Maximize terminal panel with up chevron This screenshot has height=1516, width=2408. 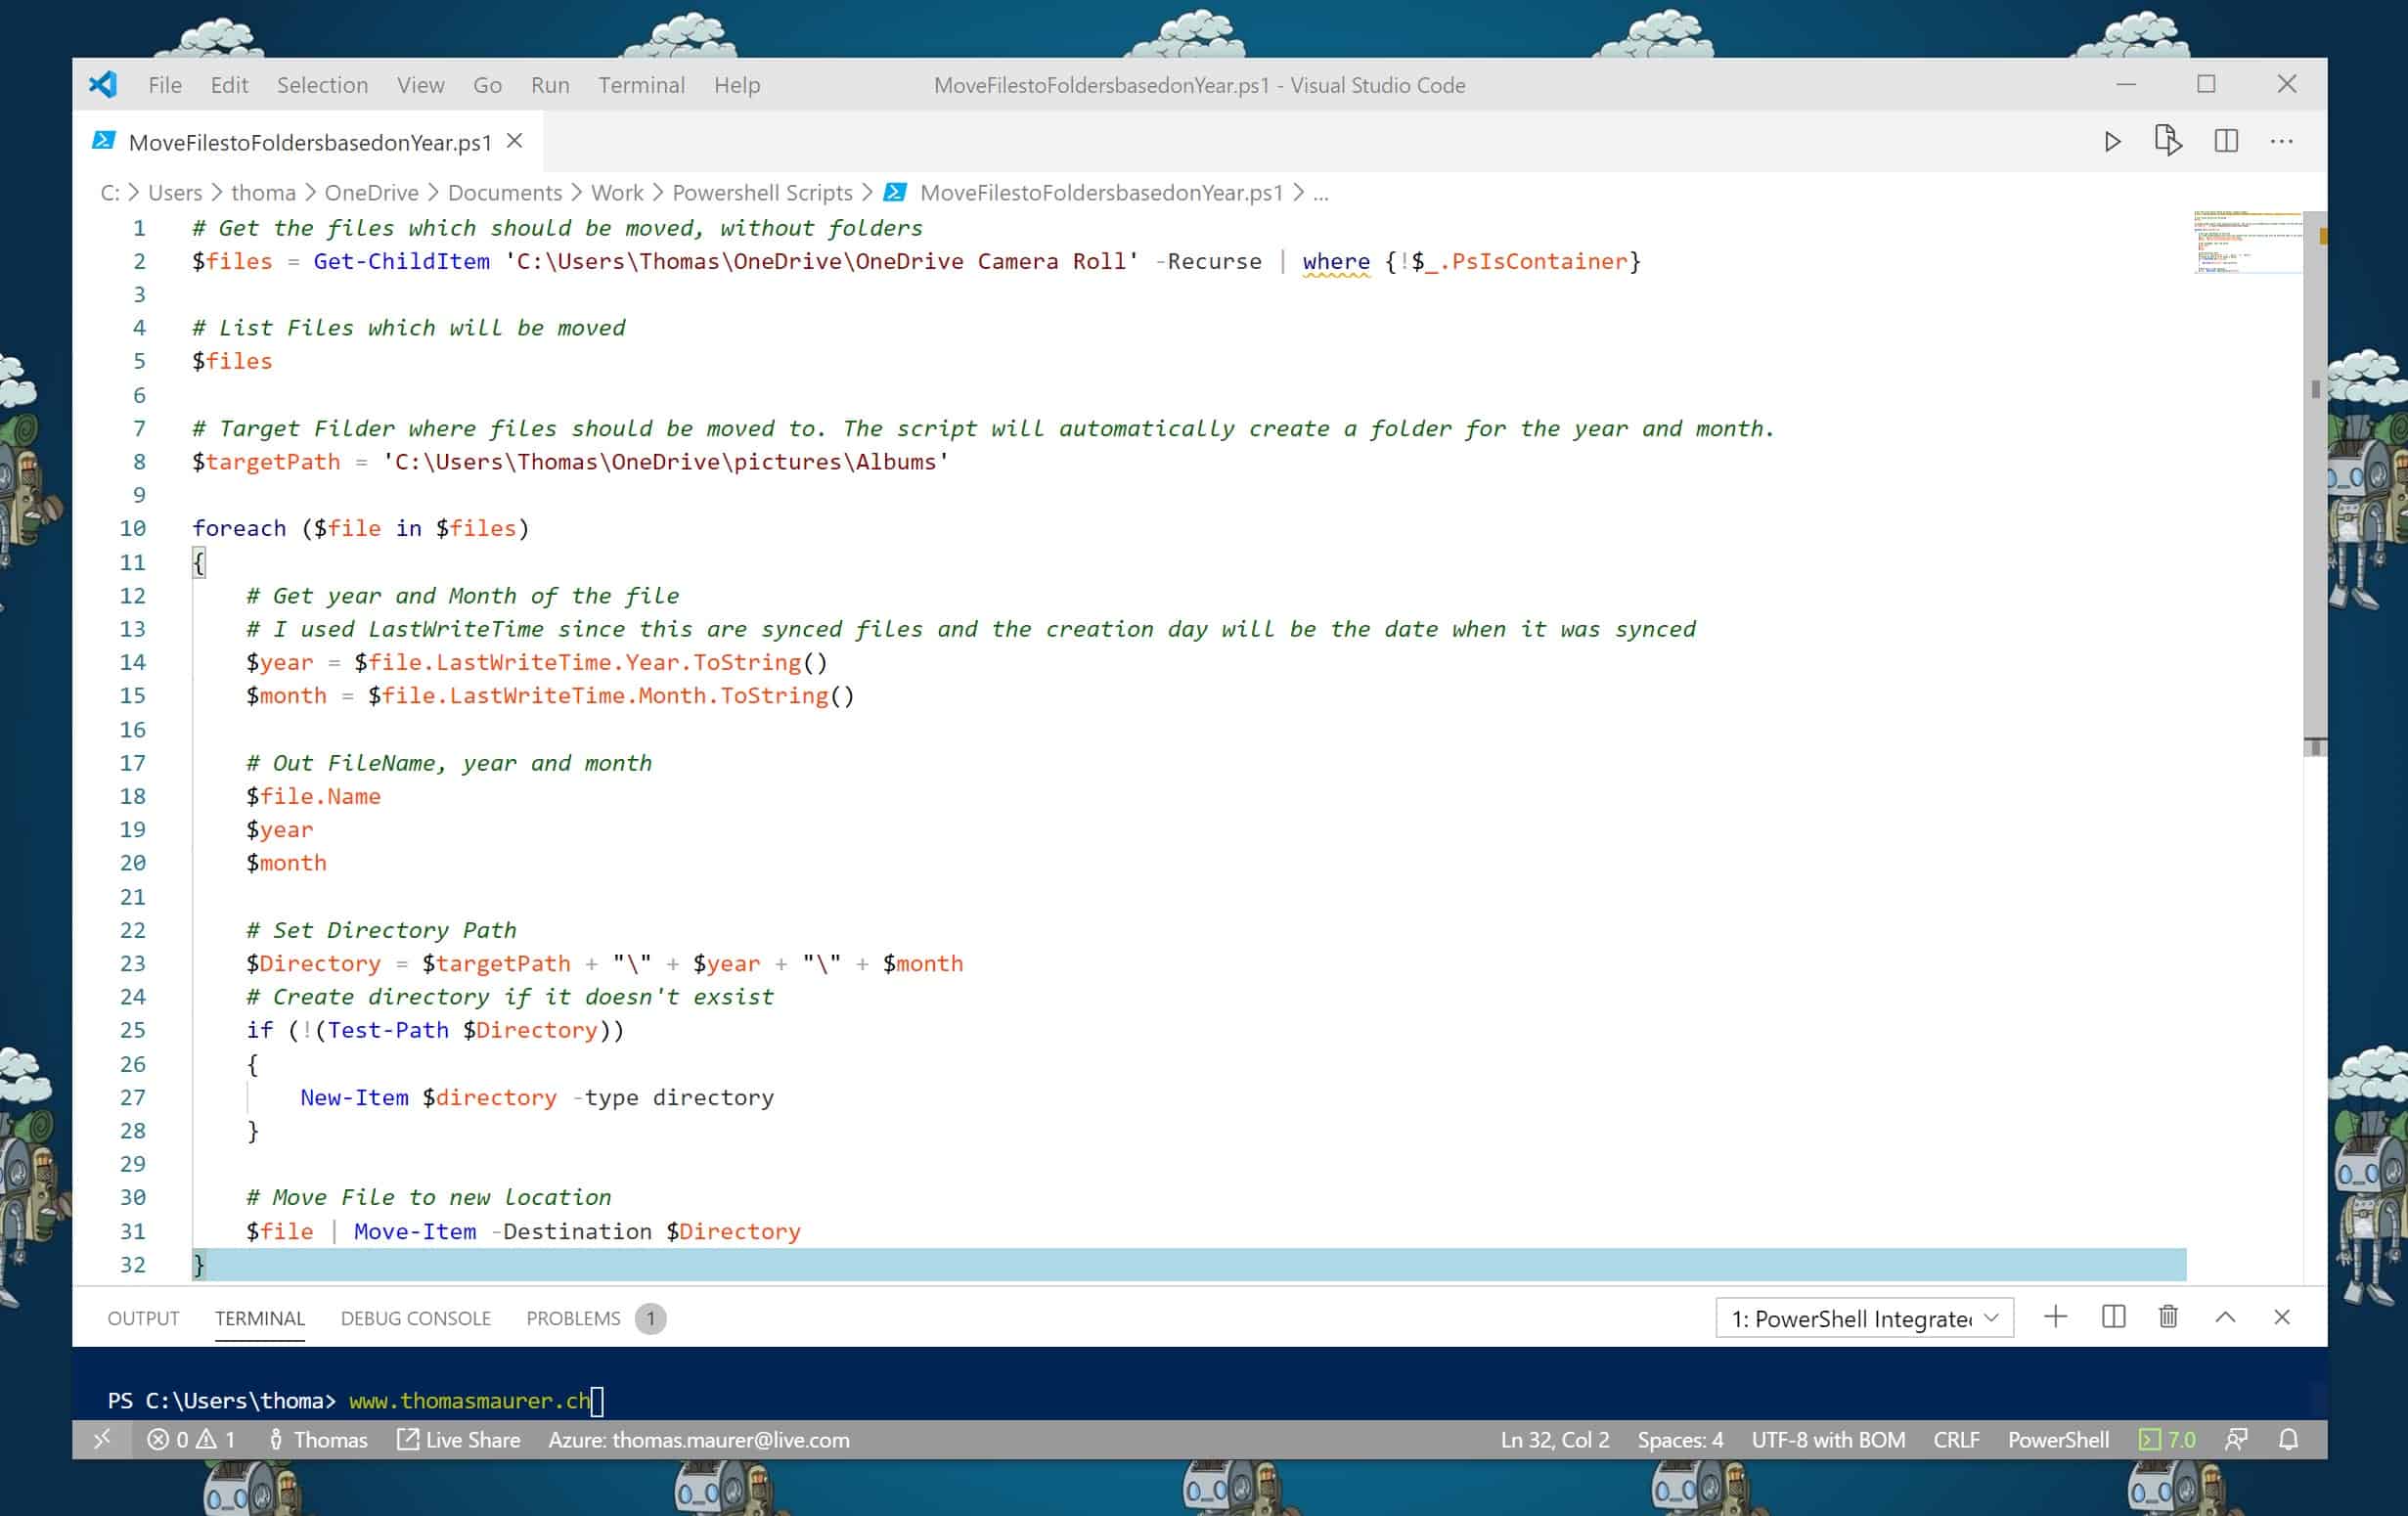[2225, 1317]
